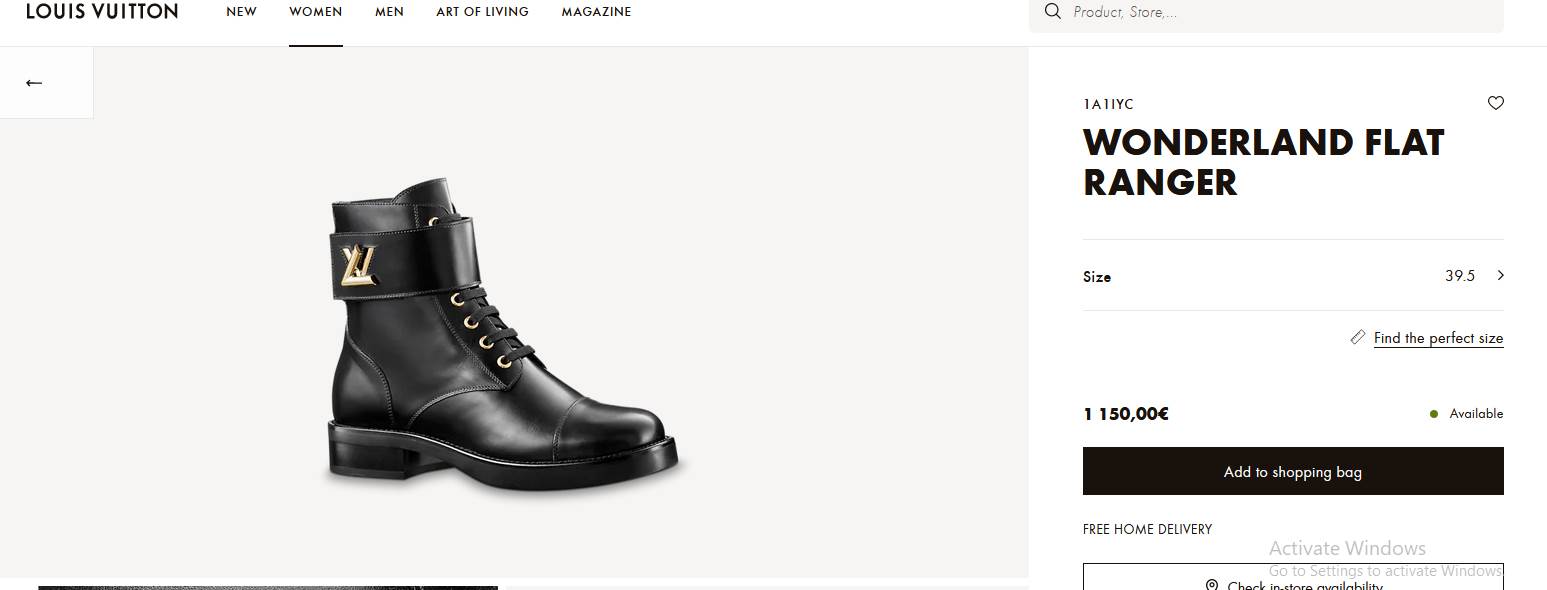1547x590 pixels.
Task: Click the gold LV buckle on boot
Action: coord(357,265)
